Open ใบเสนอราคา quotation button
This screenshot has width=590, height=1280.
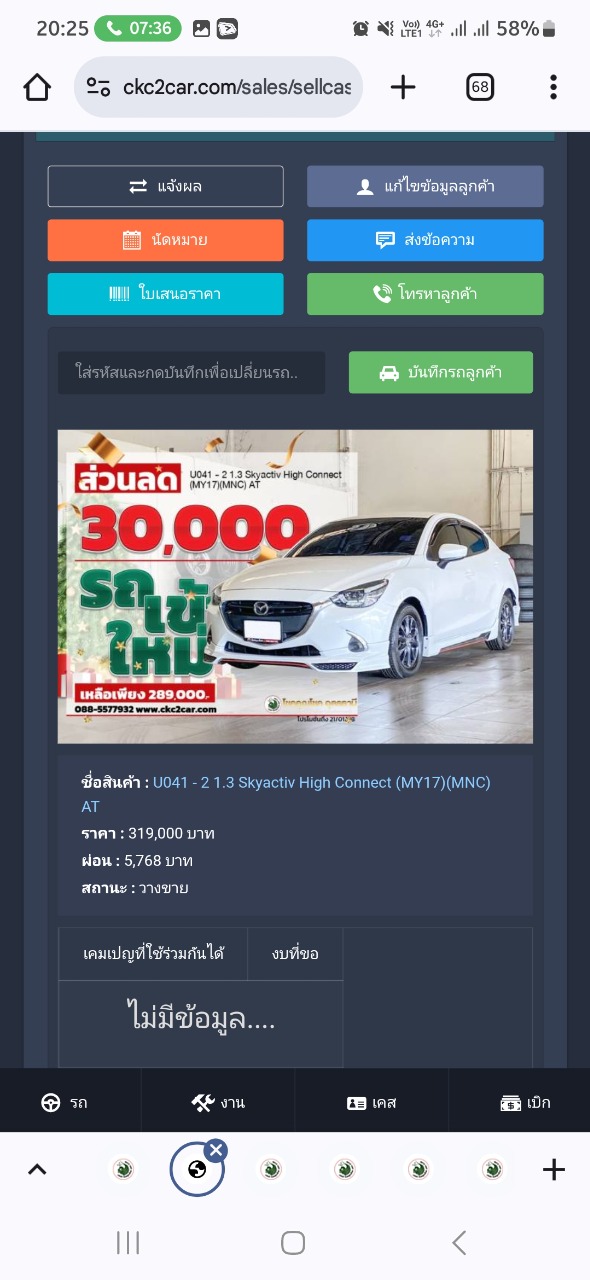coord(166,294)
